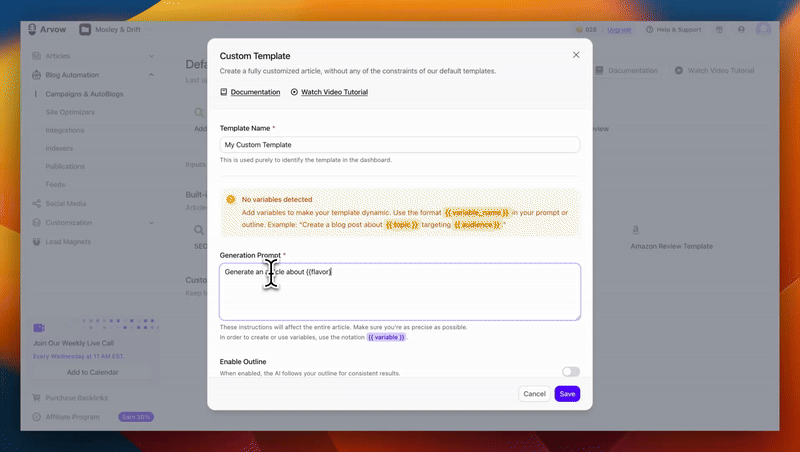800x452 pixels.
Task: Expand the Articles sidebar section
Action: point(151,56)
